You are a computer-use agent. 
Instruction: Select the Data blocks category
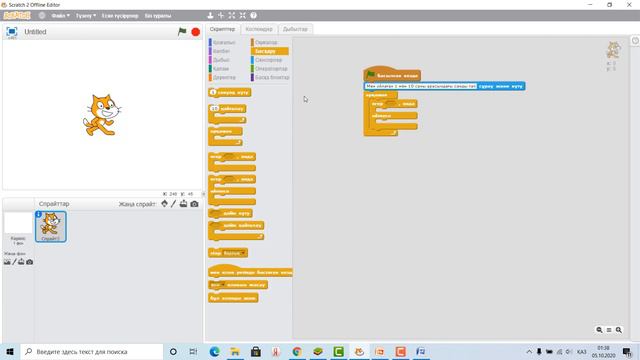click(x=224, y=77)
